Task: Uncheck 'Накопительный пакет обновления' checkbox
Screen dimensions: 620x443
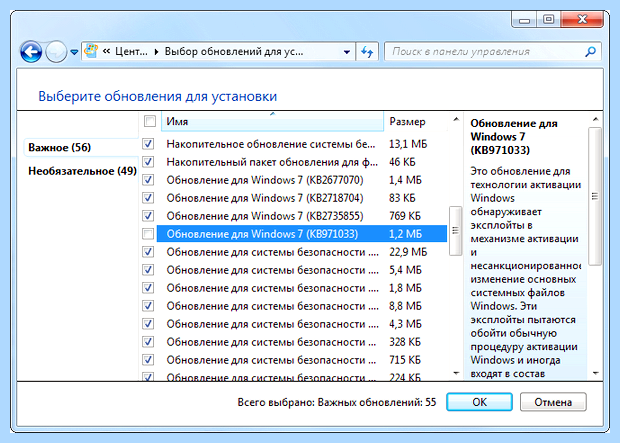Action: (x=148, y=162)
